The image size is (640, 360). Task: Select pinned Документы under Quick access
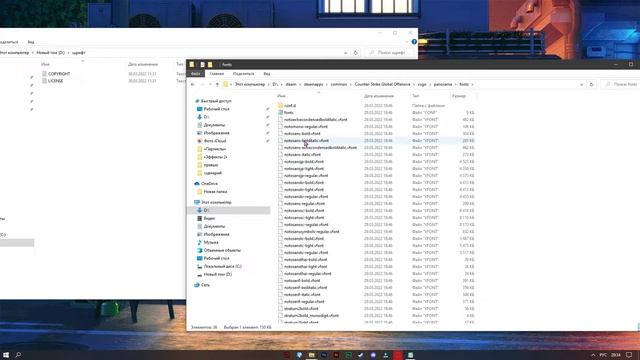point(214,125)
